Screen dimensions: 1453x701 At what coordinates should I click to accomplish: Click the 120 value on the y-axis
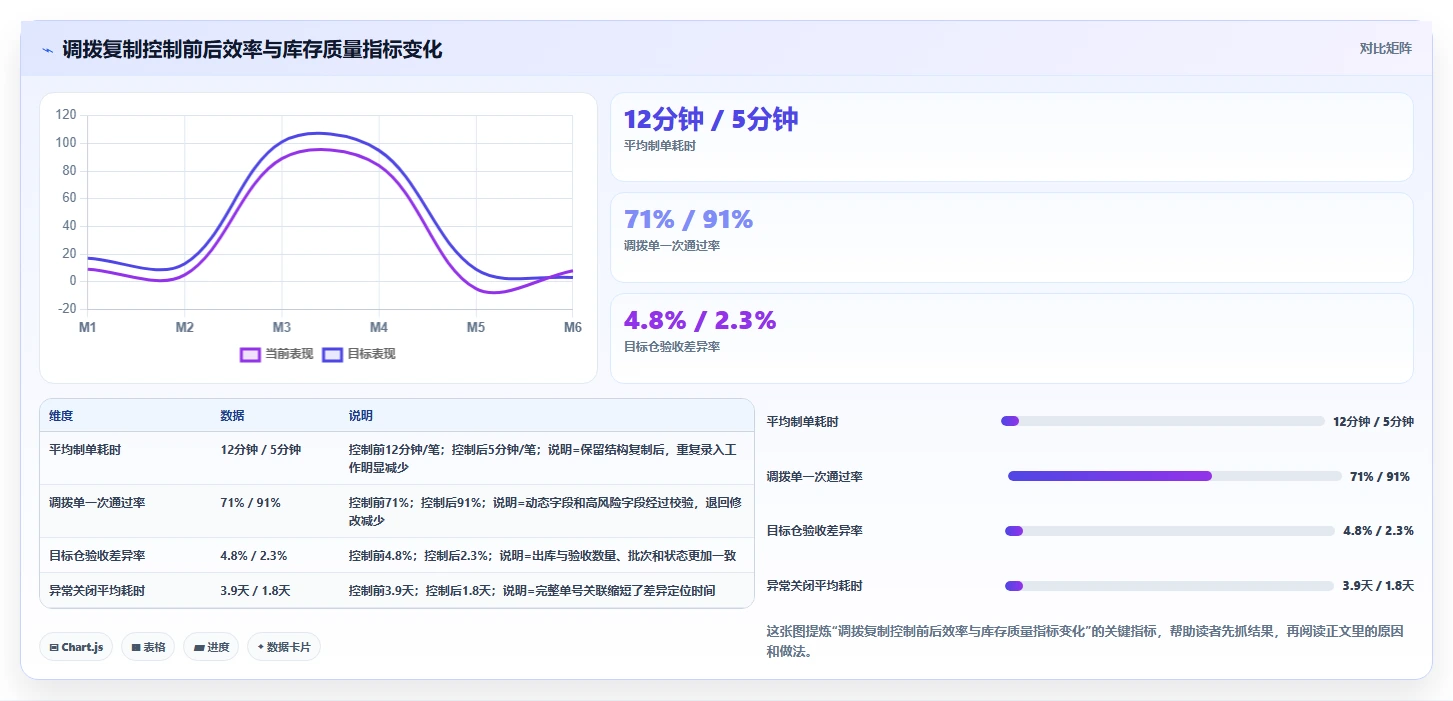66,115
